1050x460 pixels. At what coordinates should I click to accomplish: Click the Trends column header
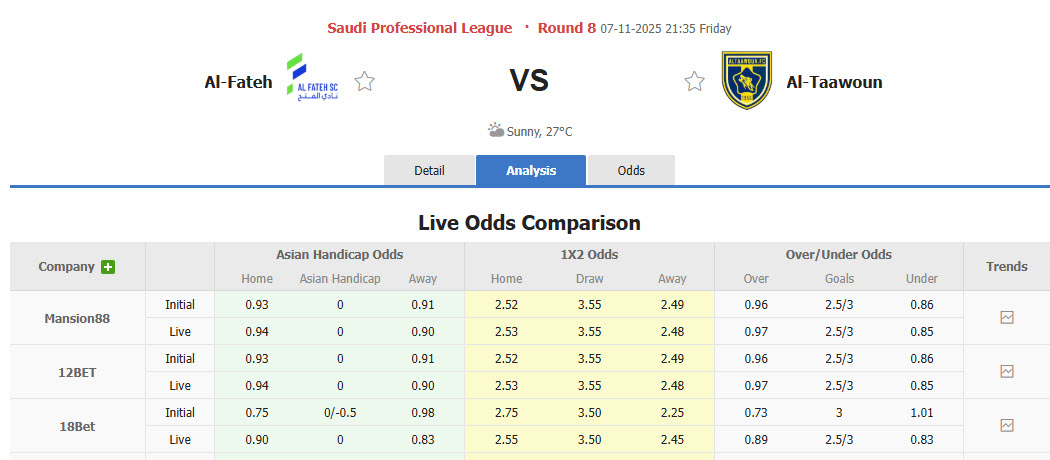coord(1006,267)
